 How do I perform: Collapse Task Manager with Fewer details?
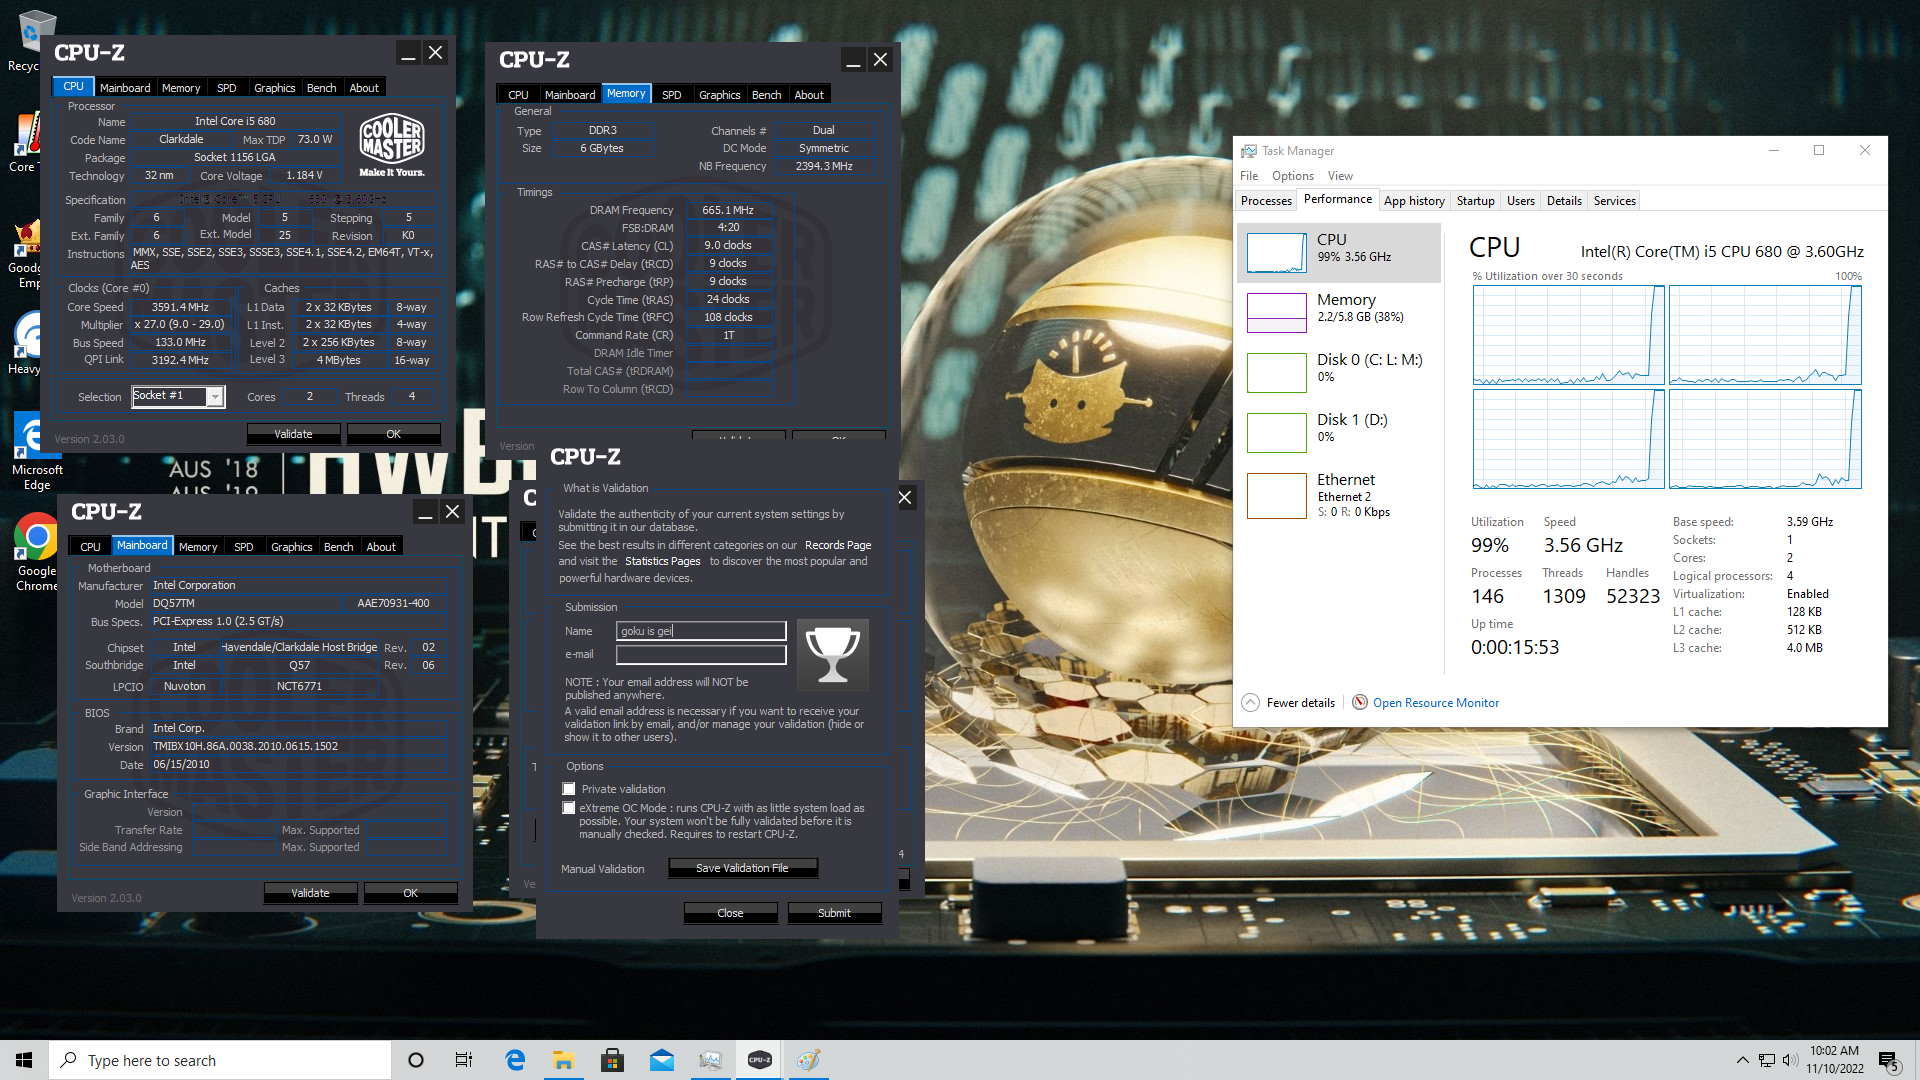coord(1289,702)
